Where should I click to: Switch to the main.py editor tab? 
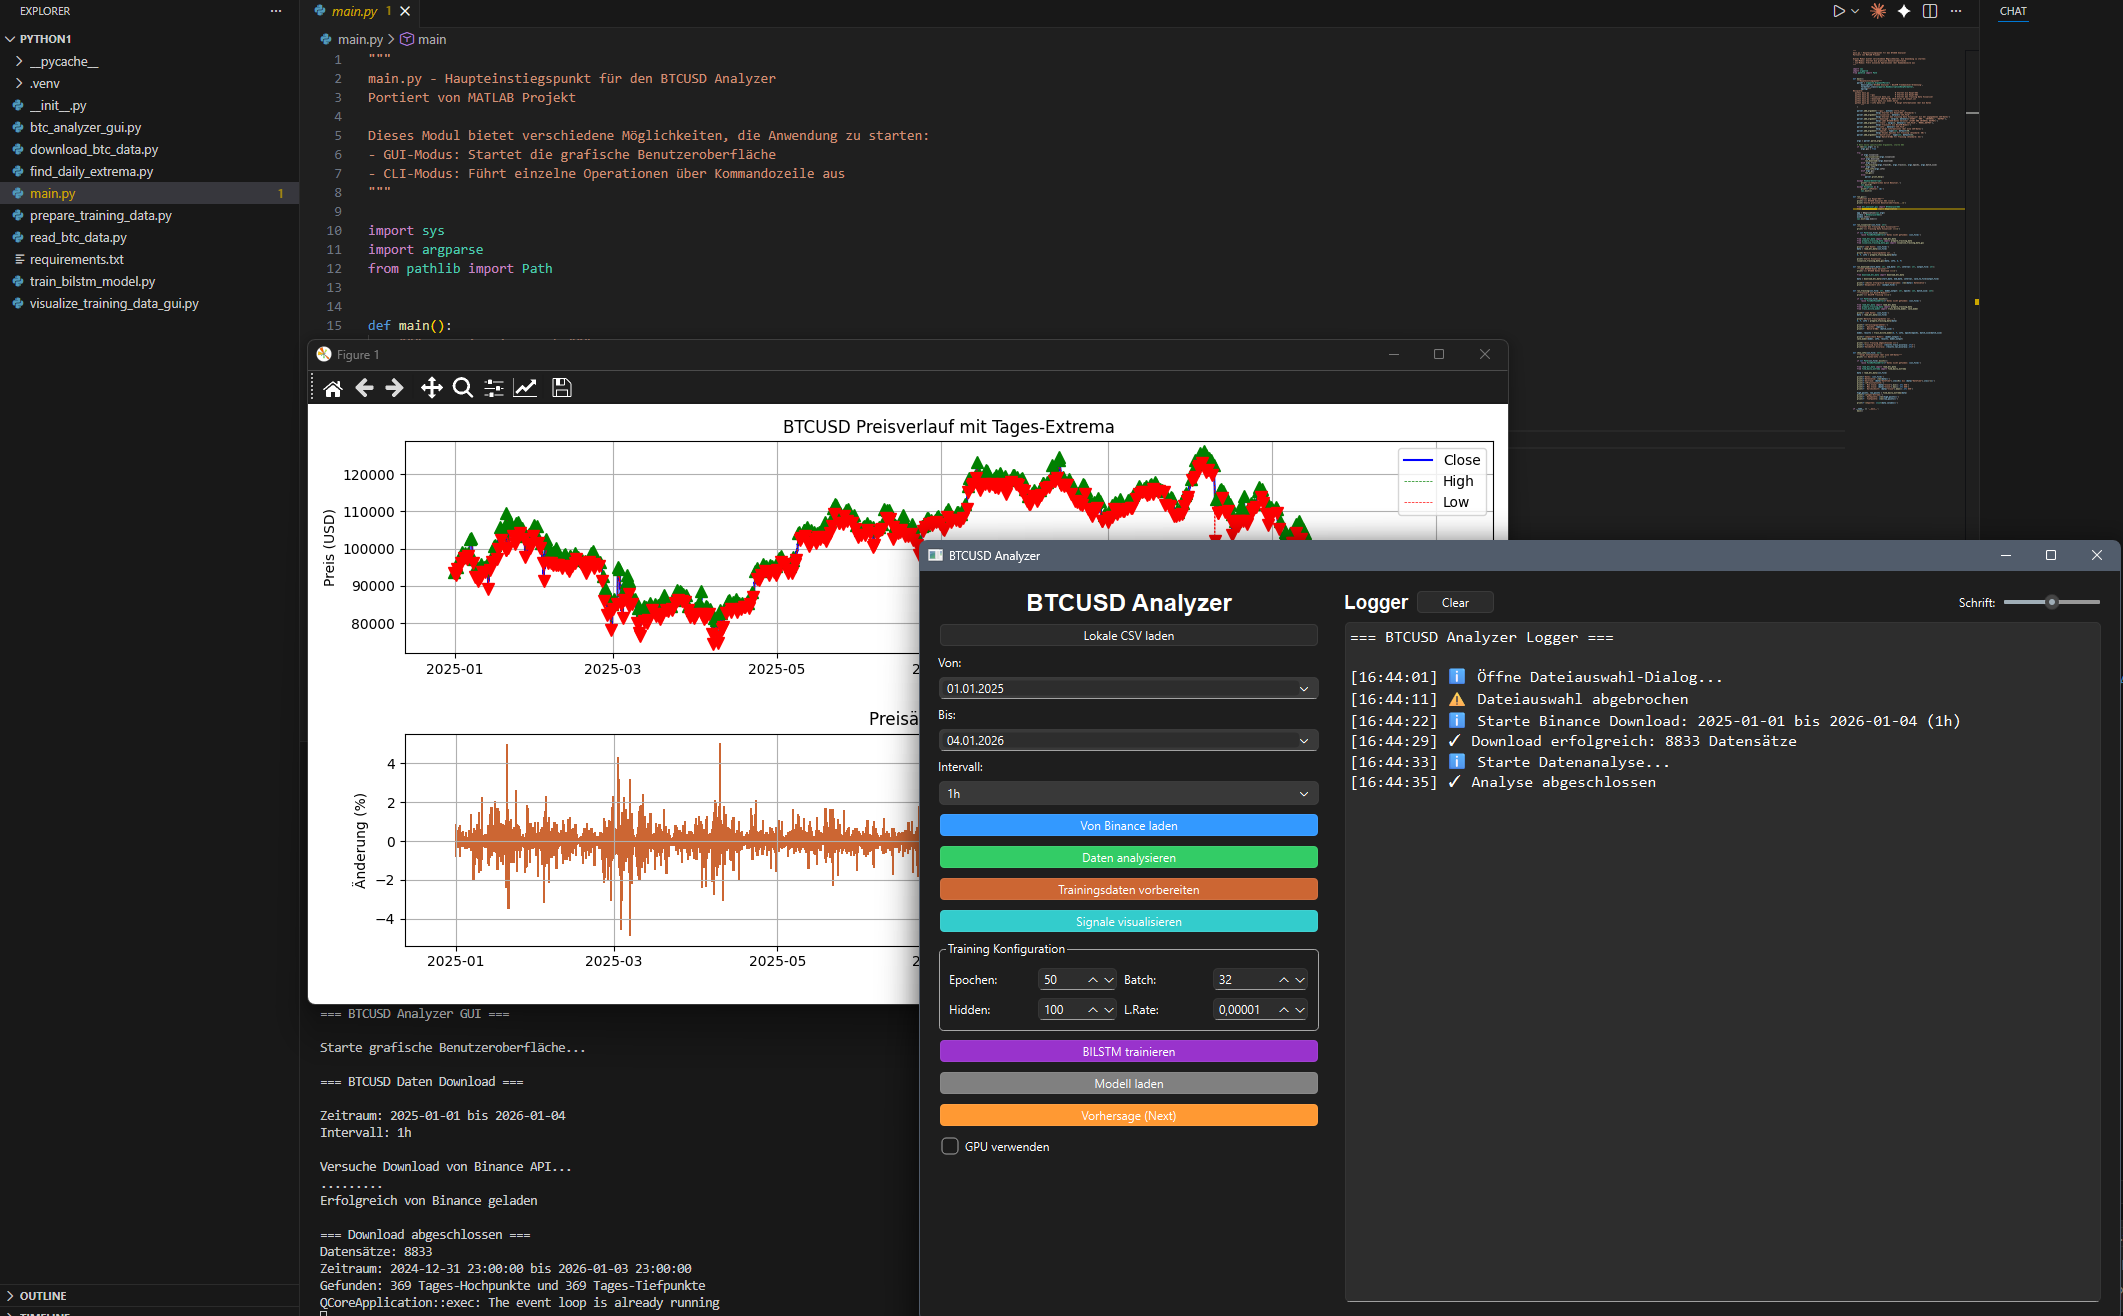pos(354,11)
